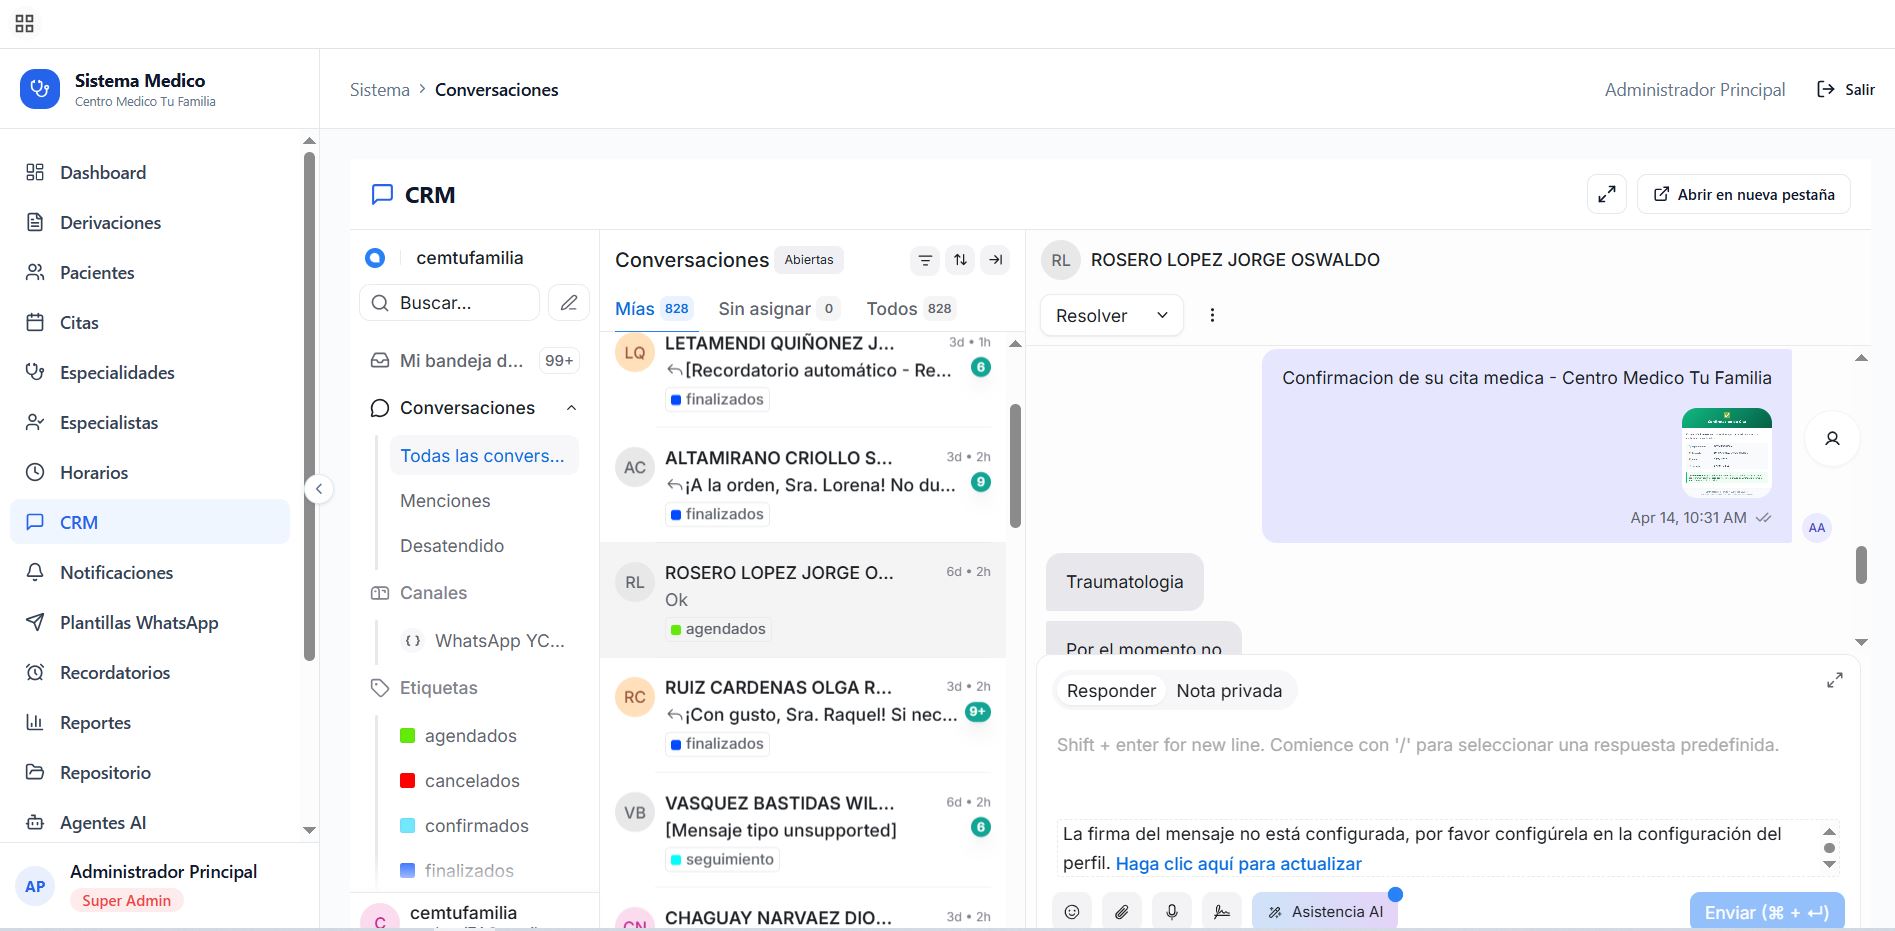Viewport: 1895px width, 931px height.
Task: Record audio with the microphone icon
Action: [x=1171, y=911]
